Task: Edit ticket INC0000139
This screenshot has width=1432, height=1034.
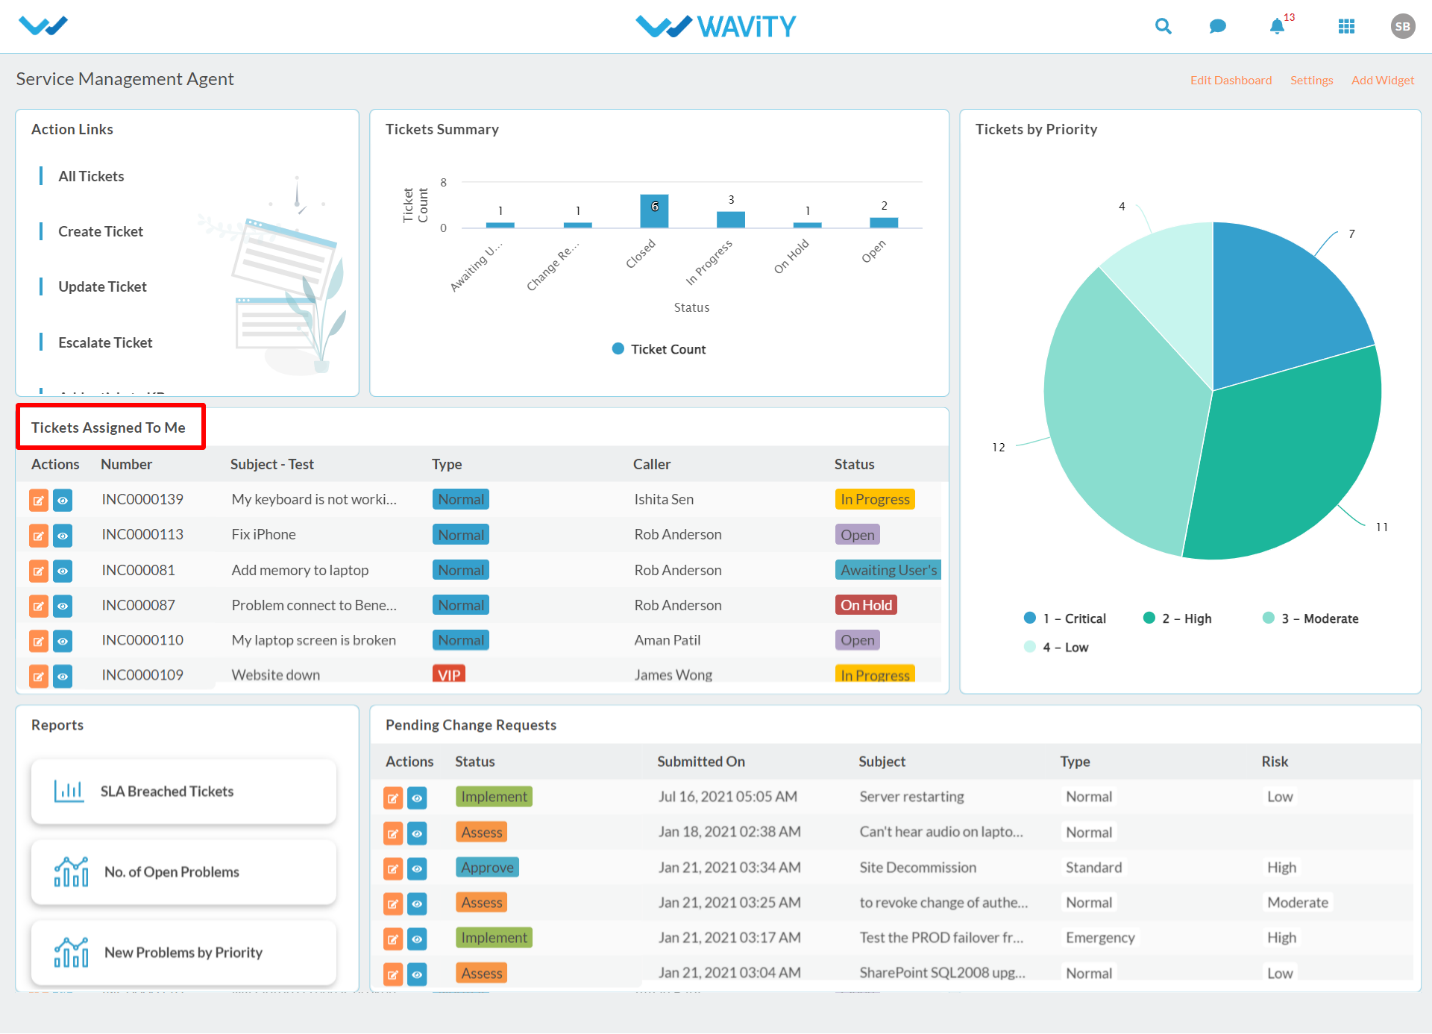Action: pyautogui.click(x=38, y=500)
